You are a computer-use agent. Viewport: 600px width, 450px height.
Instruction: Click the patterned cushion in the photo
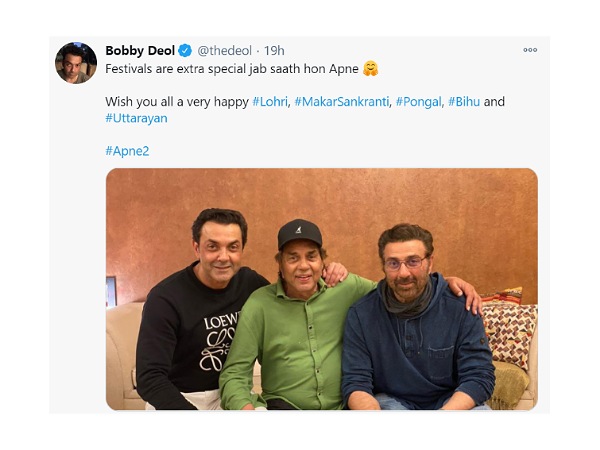point(509,328)
